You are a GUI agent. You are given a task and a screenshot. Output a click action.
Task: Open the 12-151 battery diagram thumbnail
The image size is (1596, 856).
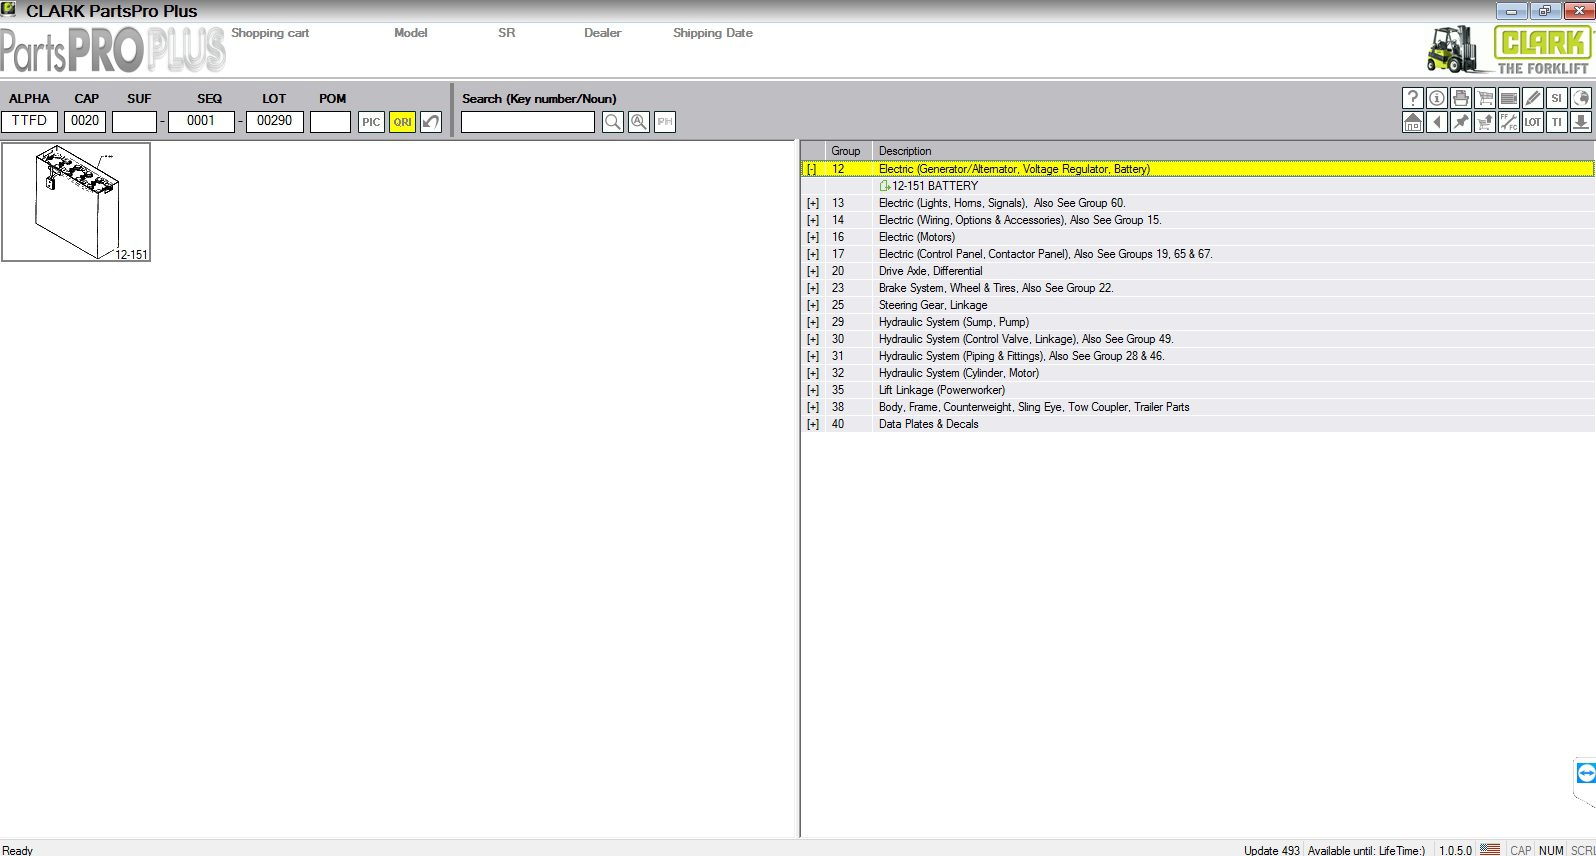76,202
